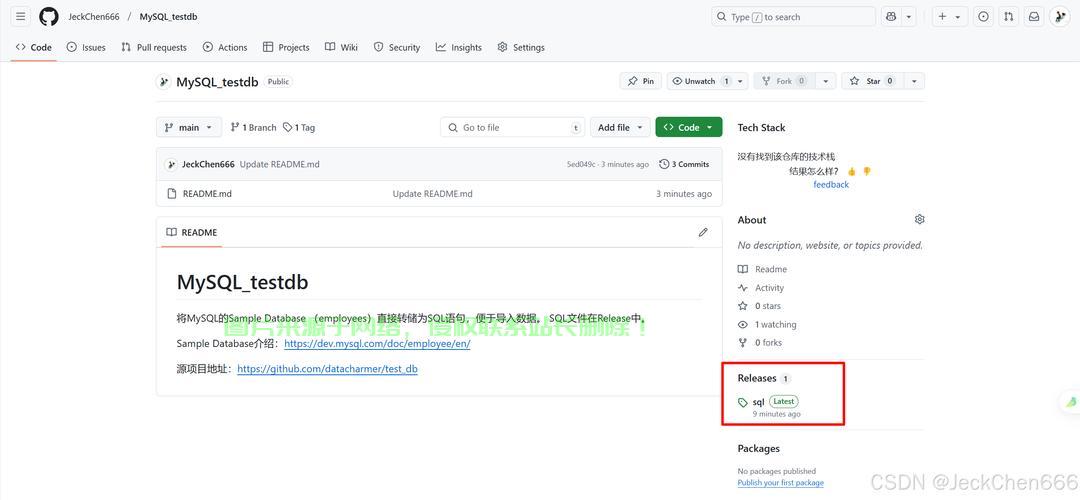Expand the Star lists dropdown arrow

[x=914, y=81]
